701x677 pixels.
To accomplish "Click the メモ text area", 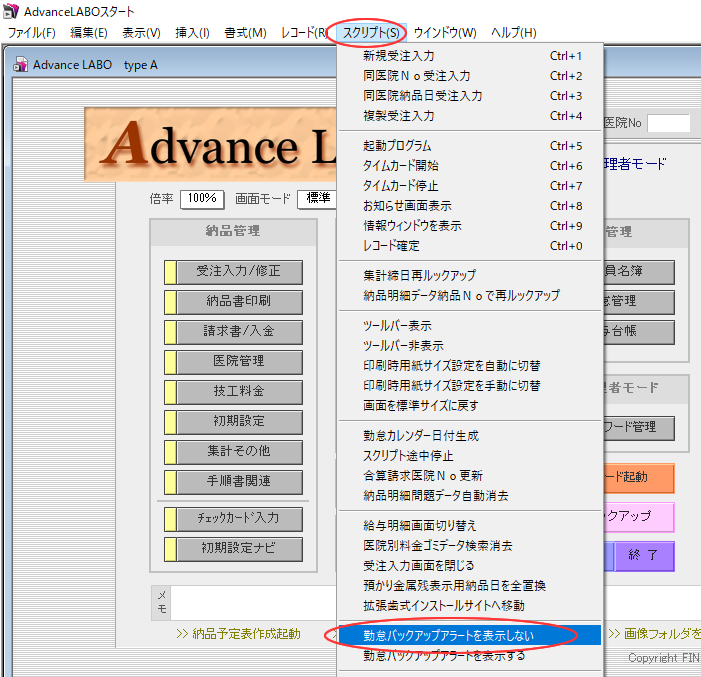I will click(253, 602).
